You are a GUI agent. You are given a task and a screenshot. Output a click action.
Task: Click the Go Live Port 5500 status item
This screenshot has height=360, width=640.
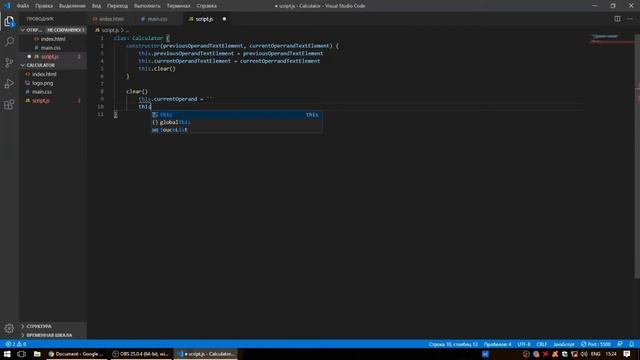tap(596, 344)
